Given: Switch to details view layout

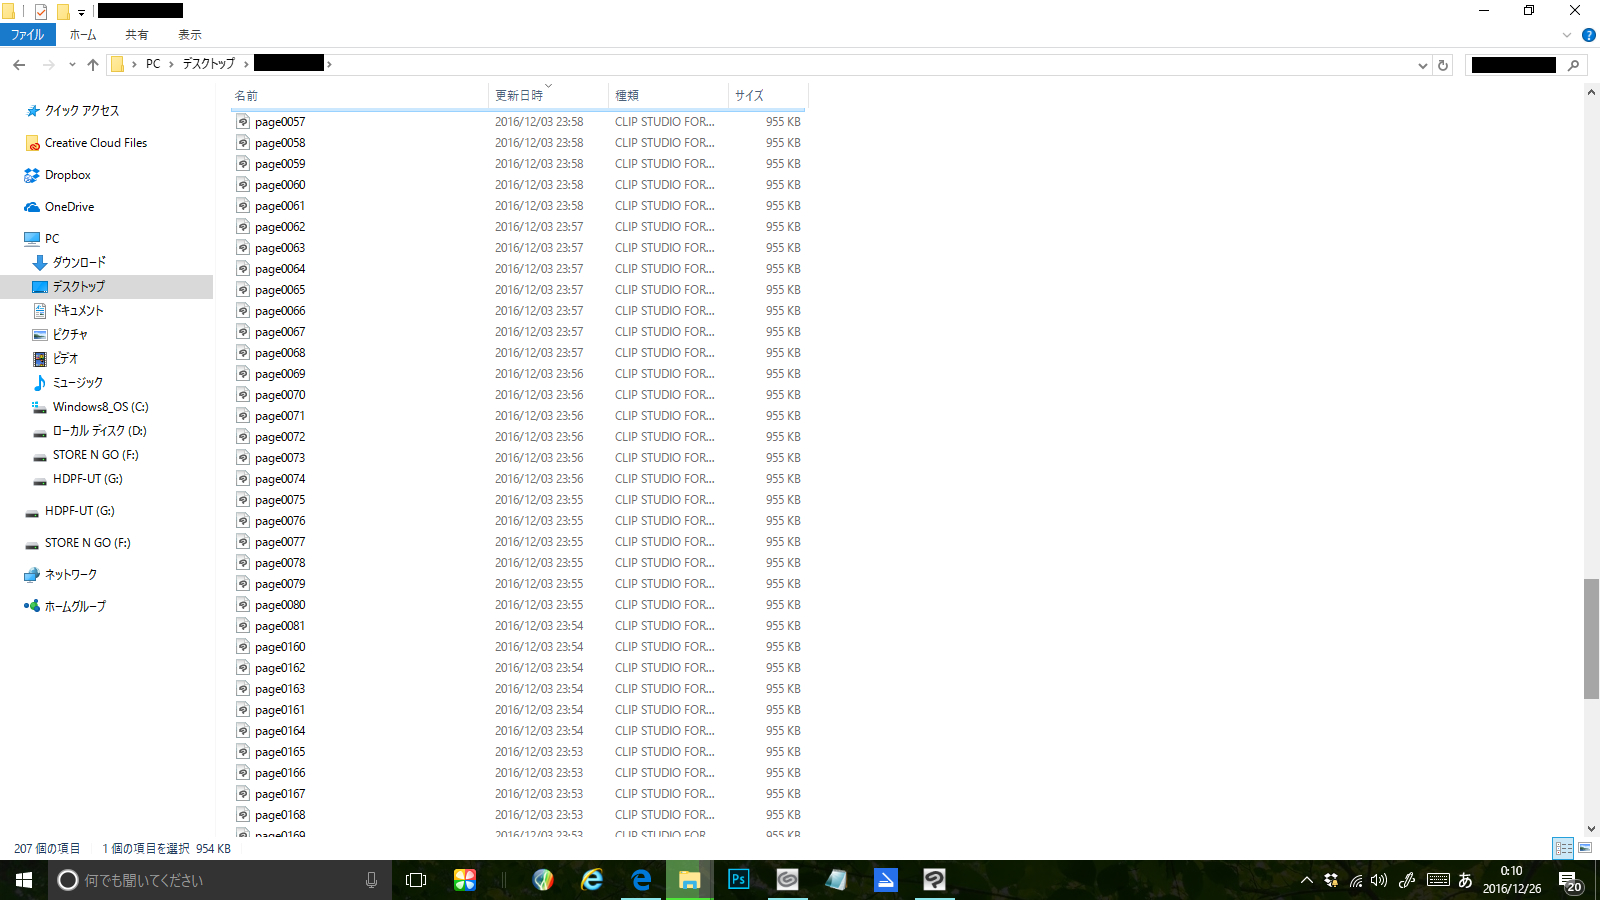Looking at the screenshot, I should click(1563, 848).
